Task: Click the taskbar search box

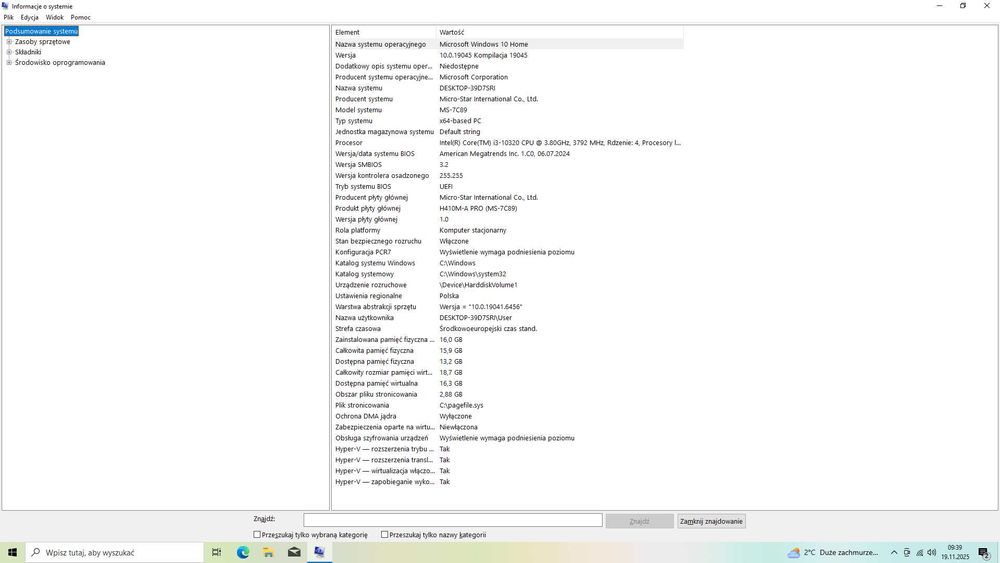Action: 115,552
